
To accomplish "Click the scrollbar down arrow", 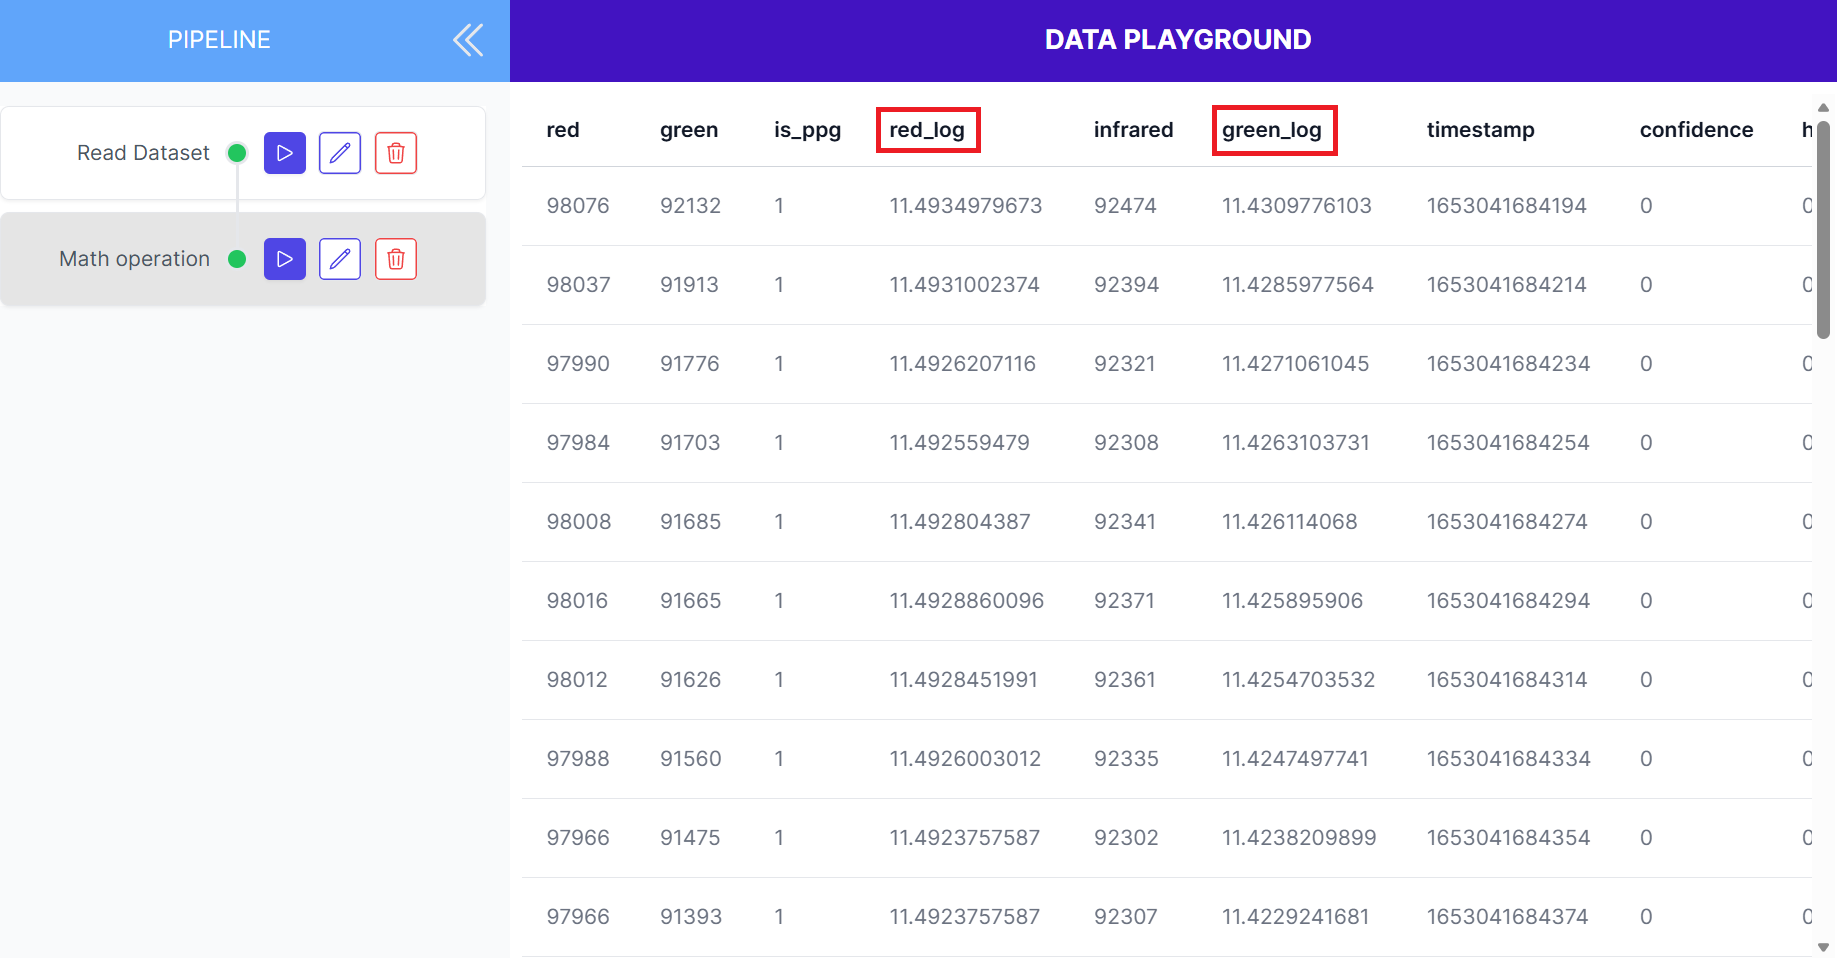I will [1823, 947].
